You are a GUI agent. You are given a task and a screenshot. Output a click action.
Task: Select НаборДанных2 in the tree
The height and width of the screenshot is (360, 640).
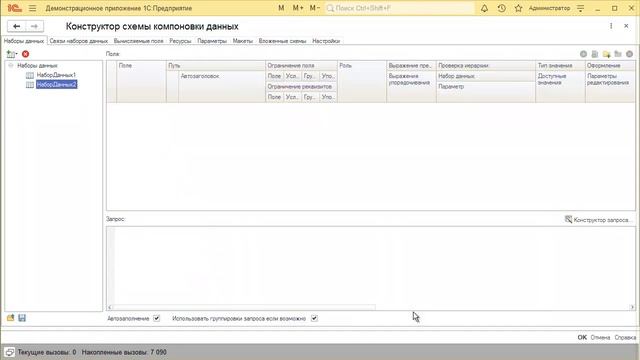56,84
